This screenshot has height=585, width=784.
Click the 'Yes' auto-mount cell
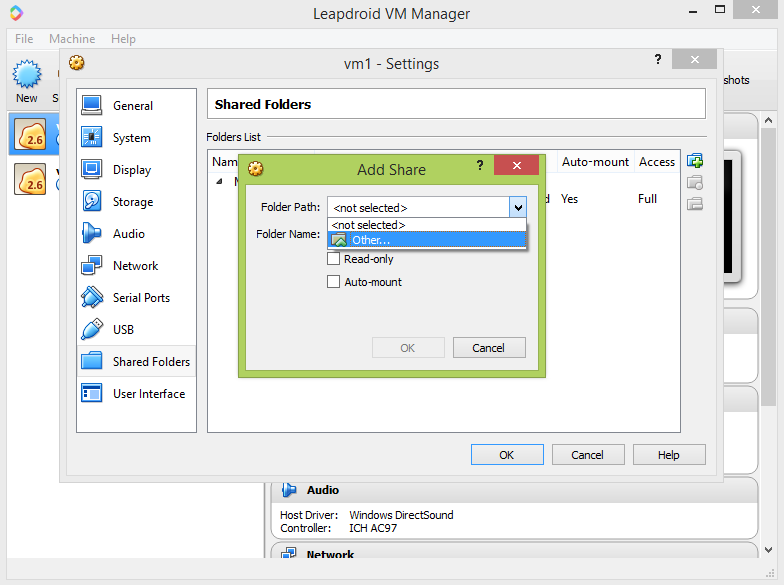coord(570,199)
